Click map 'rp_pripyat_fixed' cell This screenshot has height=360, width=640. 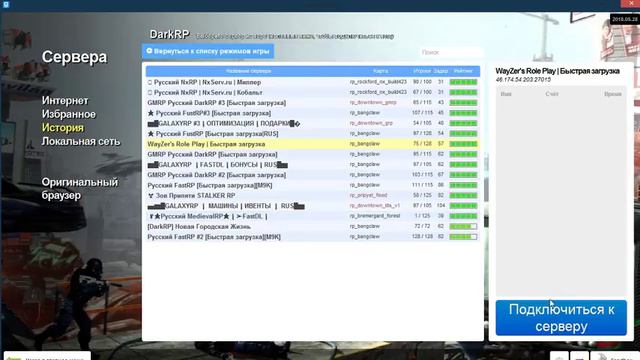tap(368, 196)
